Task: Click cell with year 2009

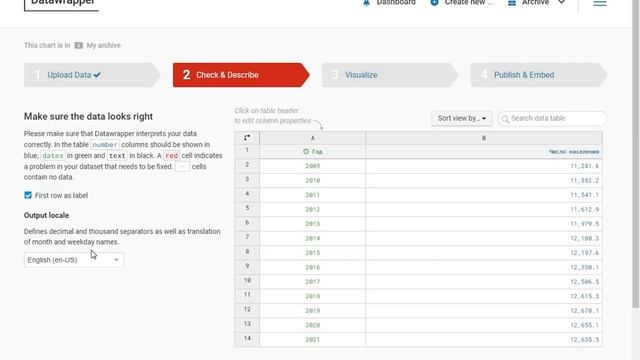Action: point(313,166)
